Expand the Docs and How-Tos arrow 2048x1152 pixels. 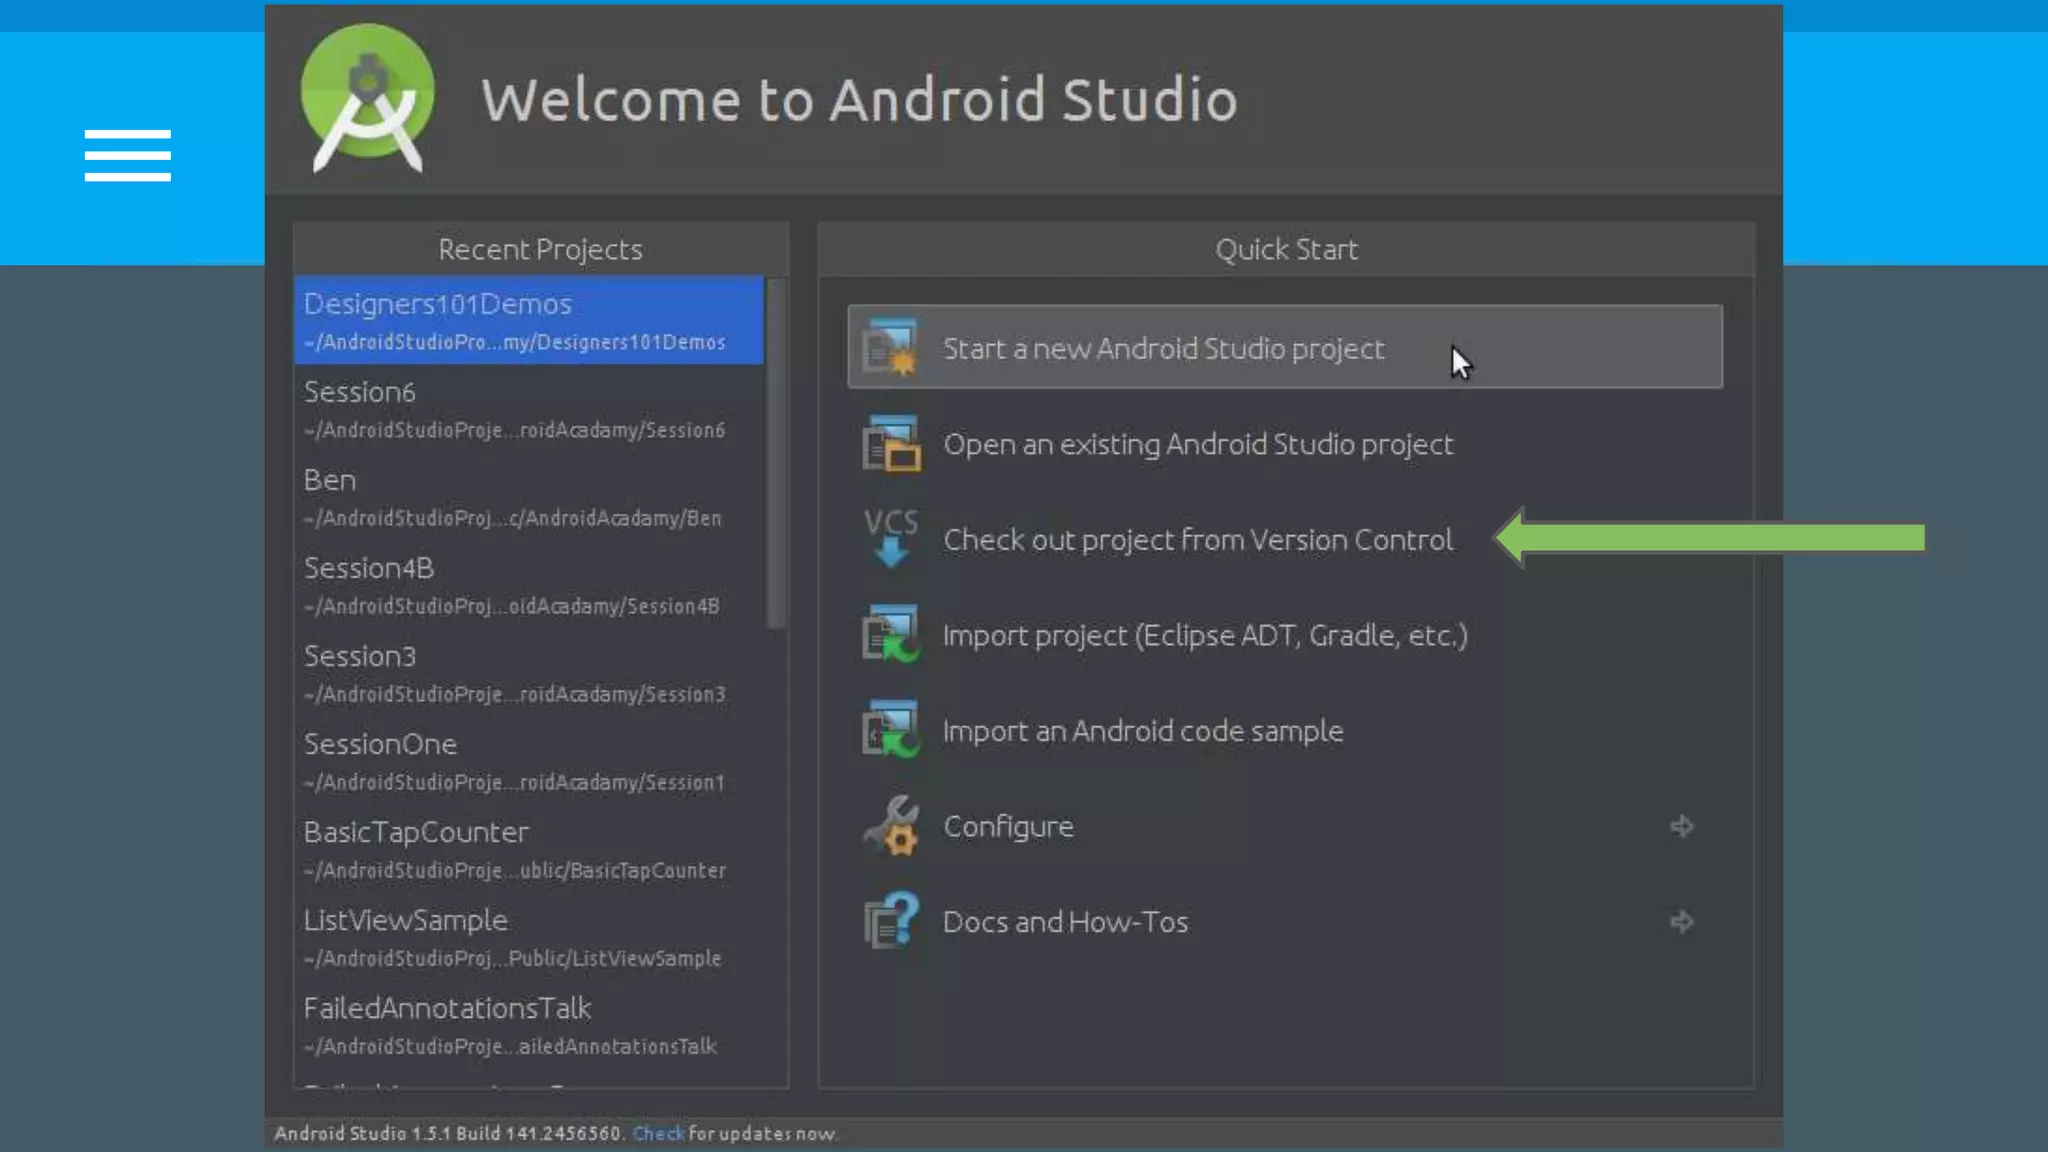(1682, 921)
